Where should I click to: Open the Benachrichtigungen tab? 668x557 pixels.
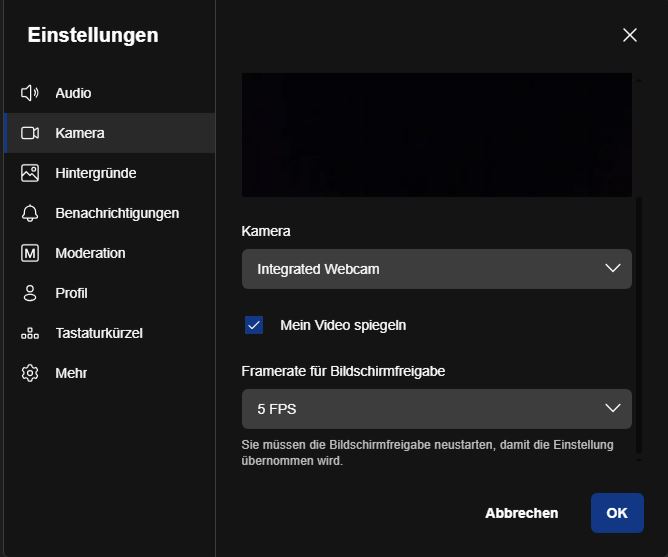pyautogui.click(x=109, y=213)
